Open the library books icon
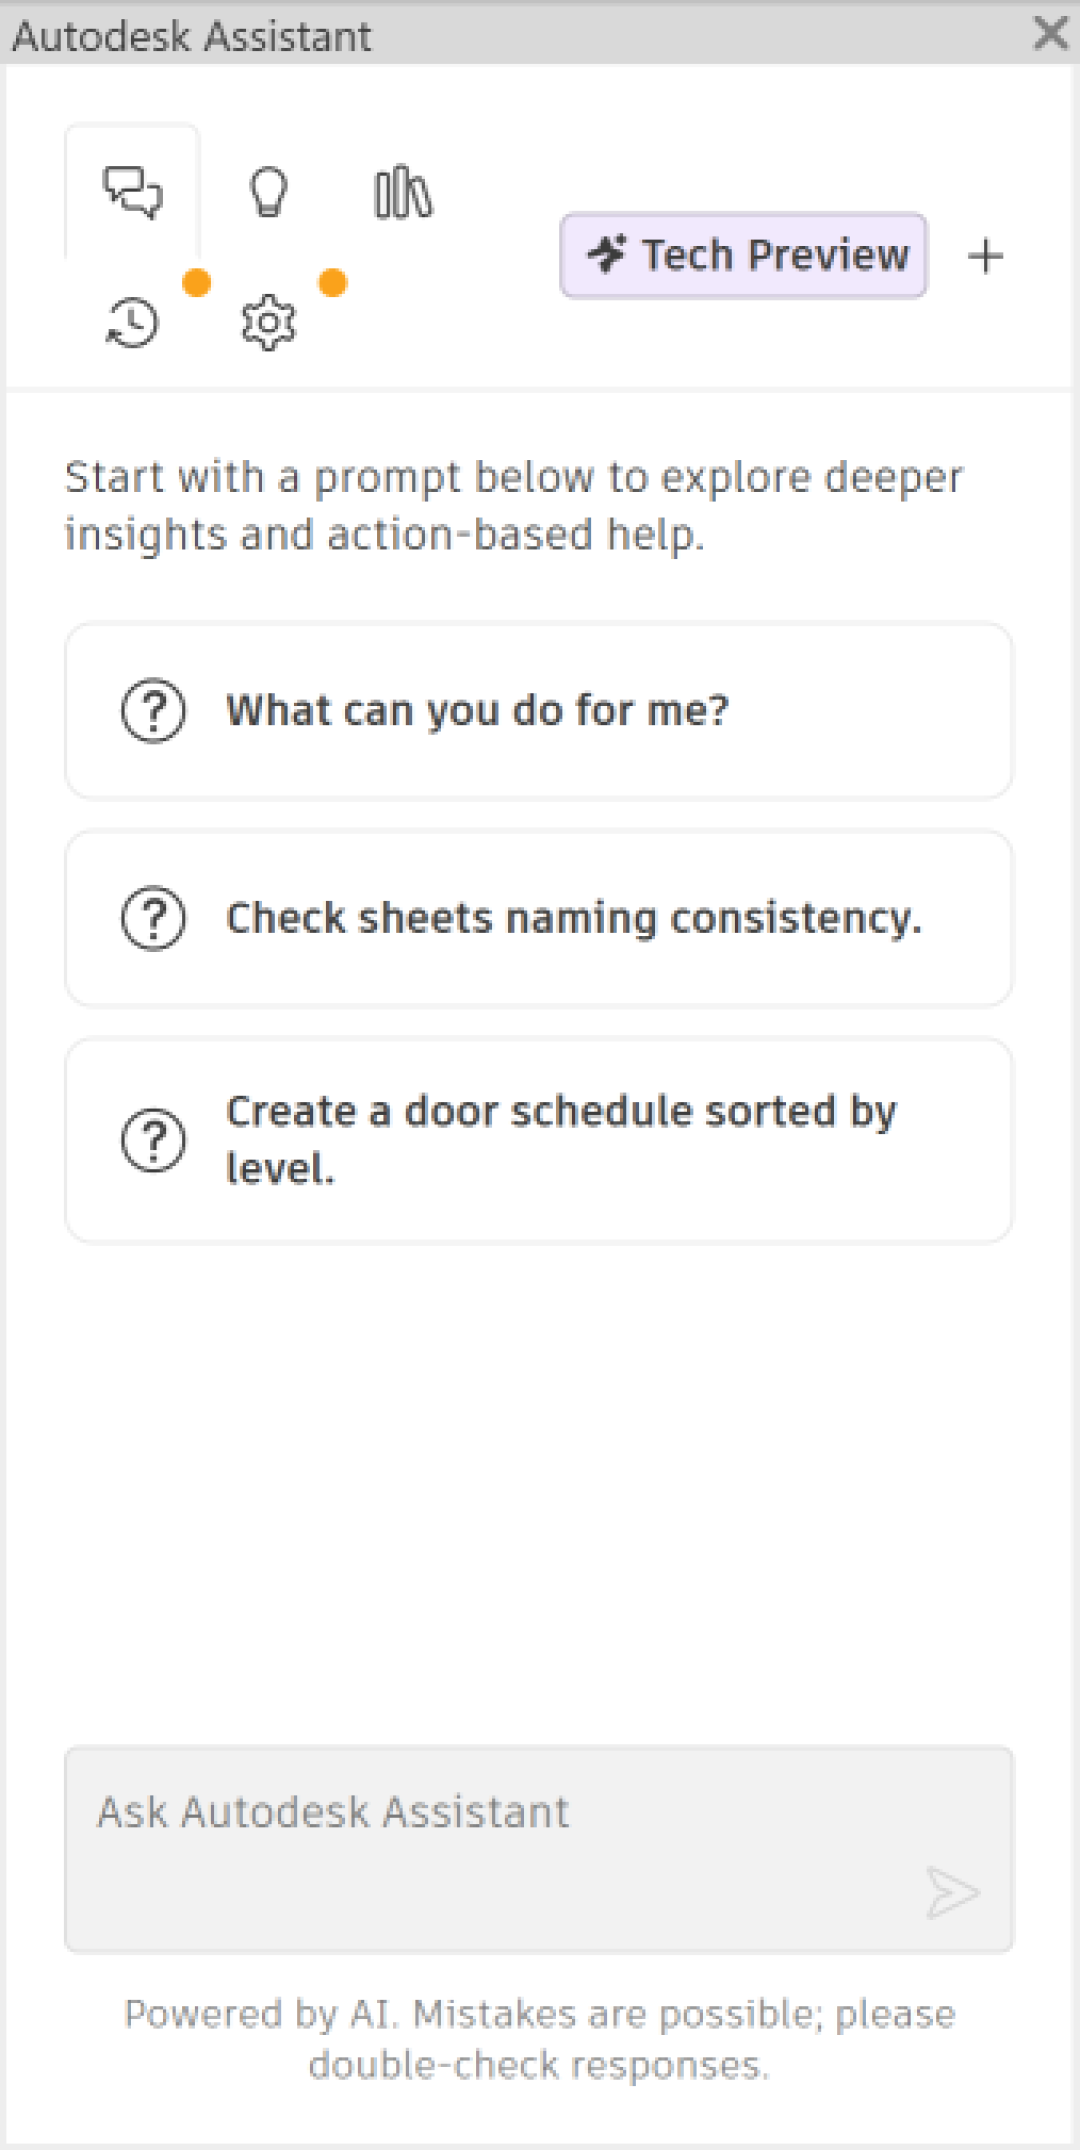Image resolution: width=1080 pixels, height=2150 pixels. (x=403, y=192)
